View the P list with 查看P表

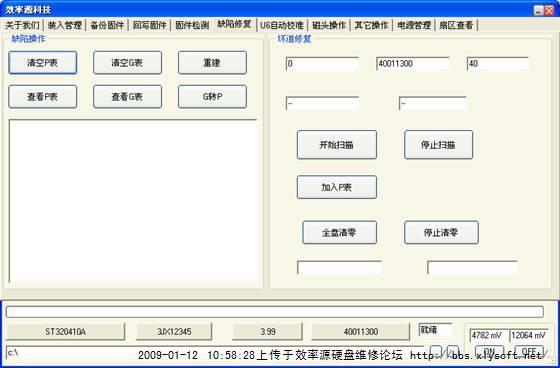point(42,96)
